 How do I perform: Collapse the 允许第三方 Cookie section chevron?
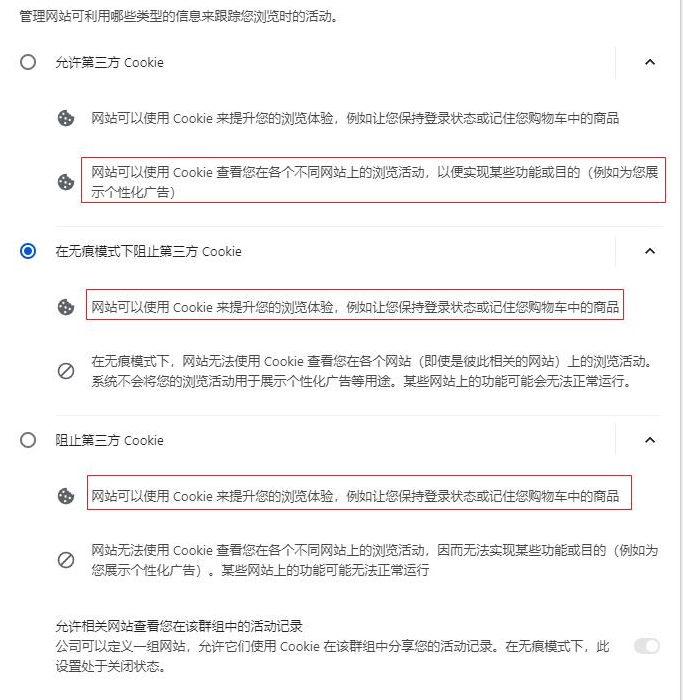click(650, 62)
